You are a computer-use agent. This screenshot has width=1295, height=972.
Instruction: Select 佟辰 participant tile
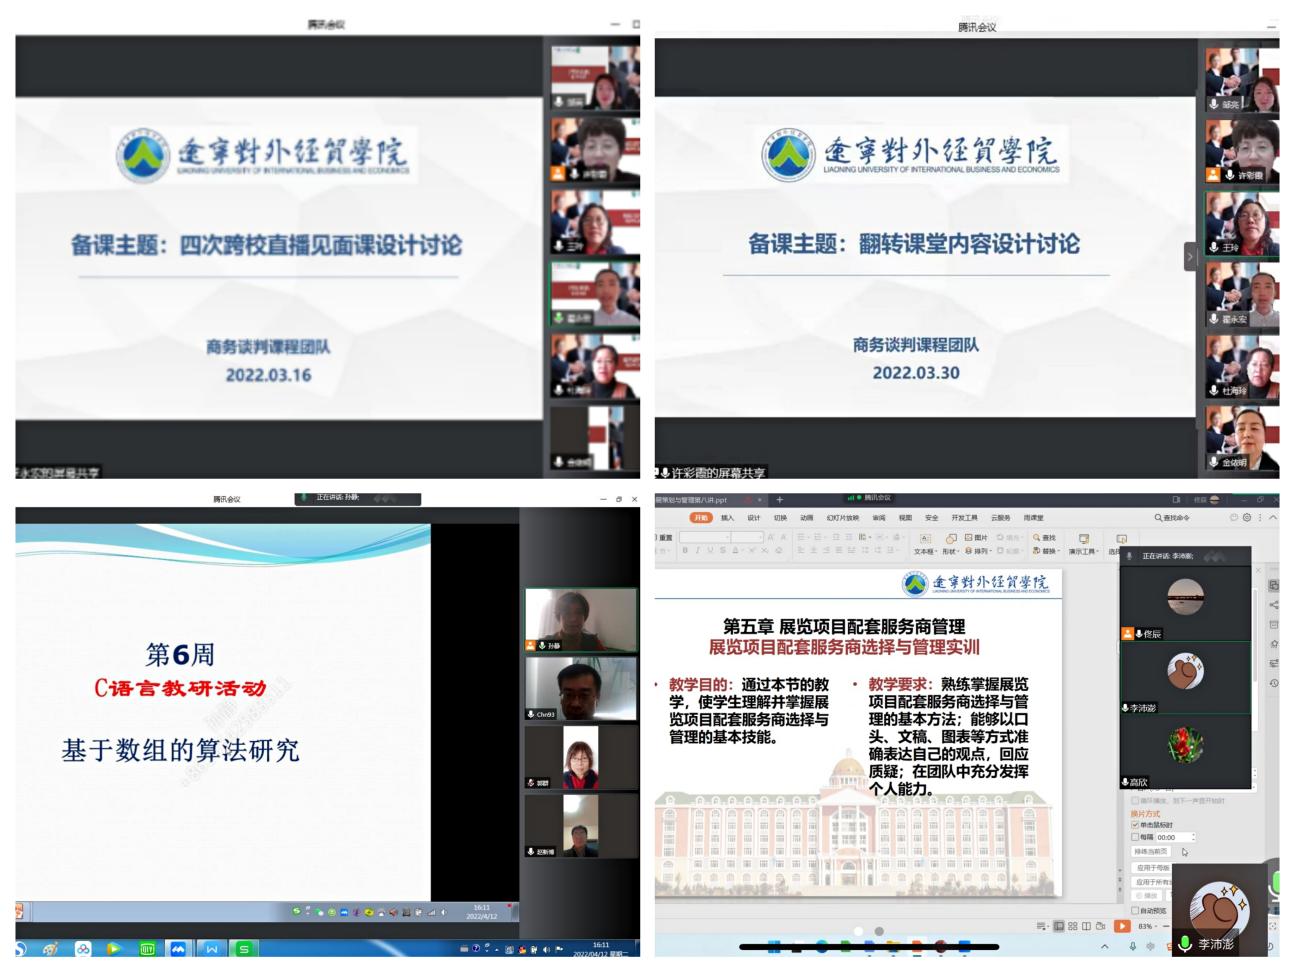tap(1185, 605)
